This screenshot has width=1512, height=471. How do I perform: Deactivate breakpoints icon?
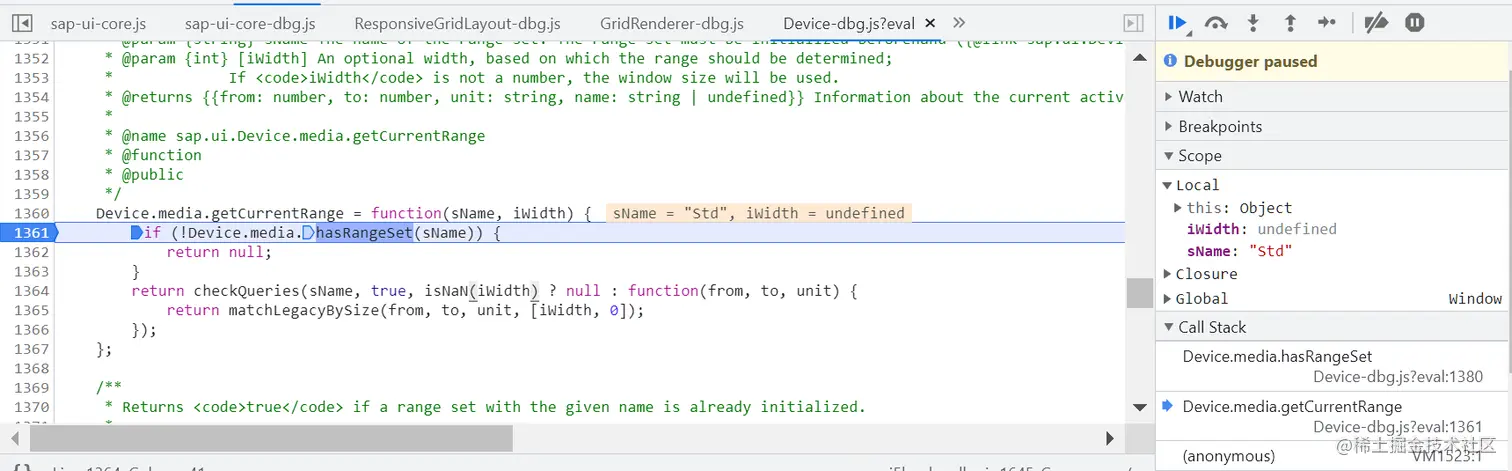[x=1377, y=22]
